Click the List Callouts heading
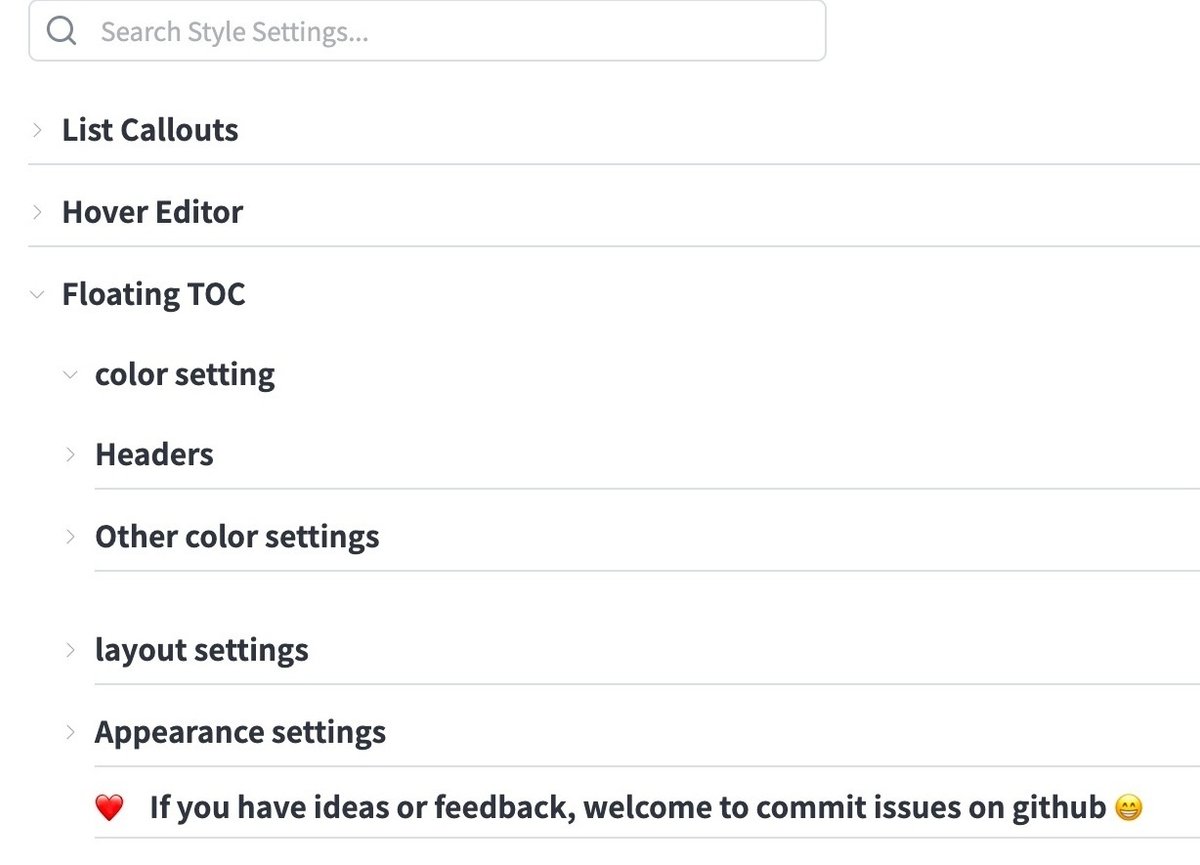This screenshot has height=865, width=1200. click(150, 130)
